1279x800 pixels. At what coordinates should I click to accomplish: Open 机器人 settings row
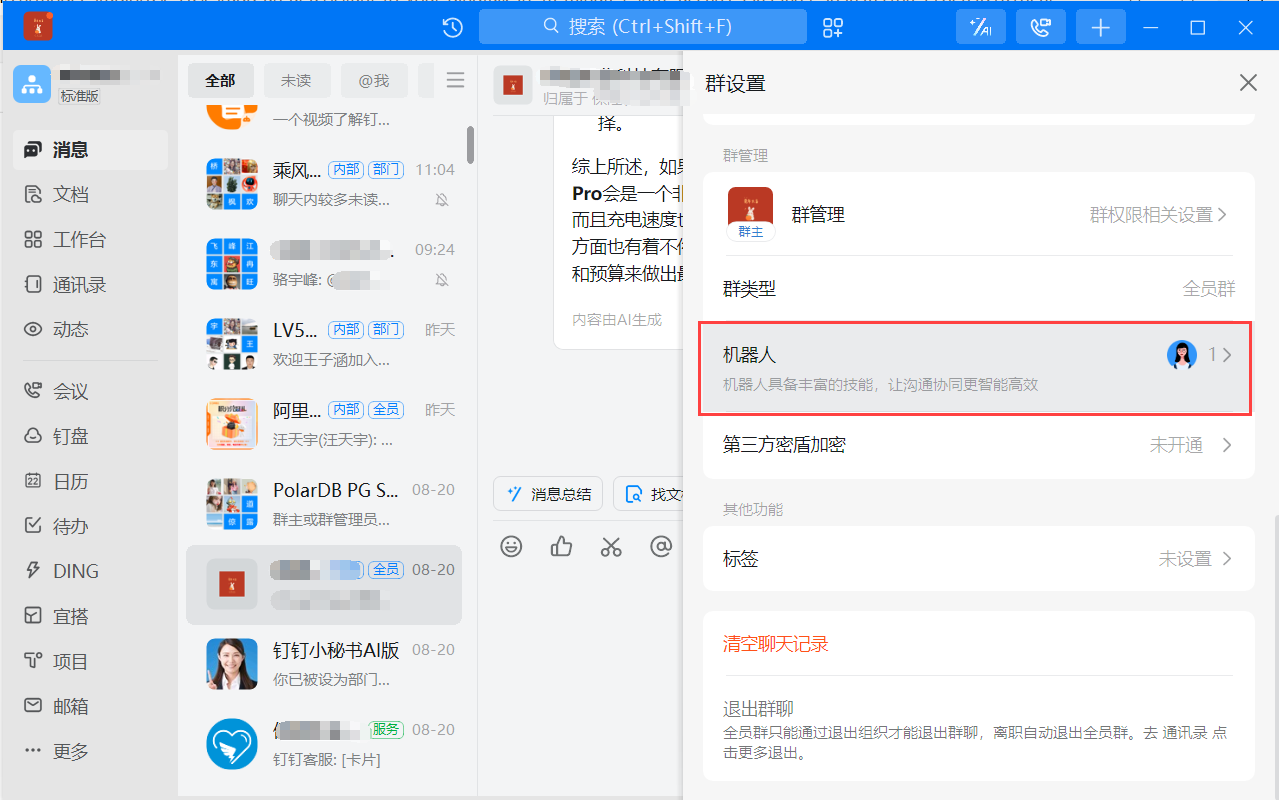[975, 369]
